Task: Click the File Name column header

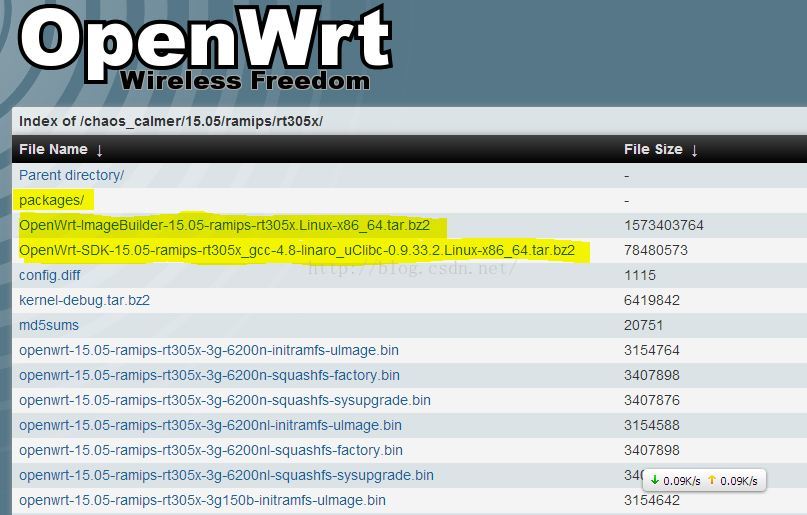Action: [x=54, y=149]
